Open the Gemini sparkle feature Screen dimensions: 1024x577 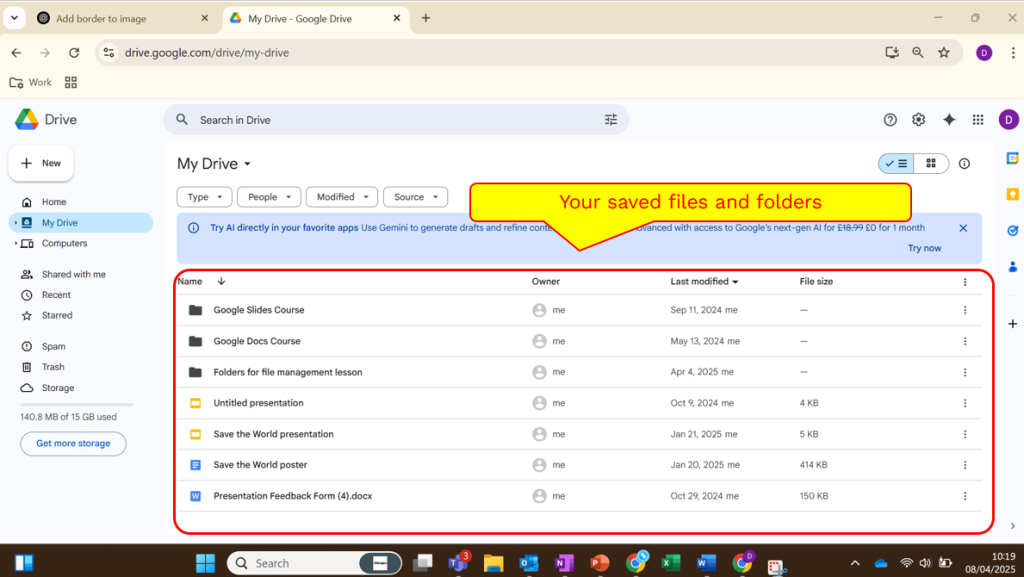pos(948,119)
